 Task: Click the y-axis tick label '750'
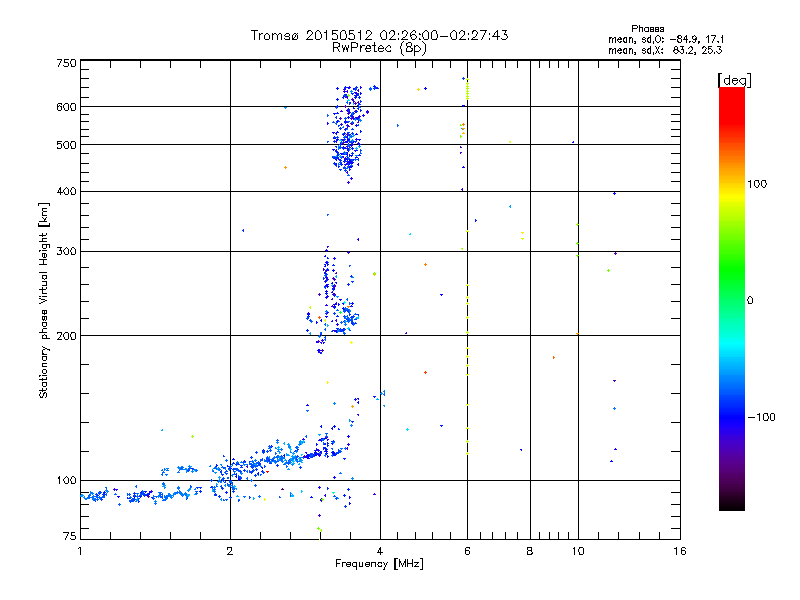pyautogui.click(x=66, y=63)
